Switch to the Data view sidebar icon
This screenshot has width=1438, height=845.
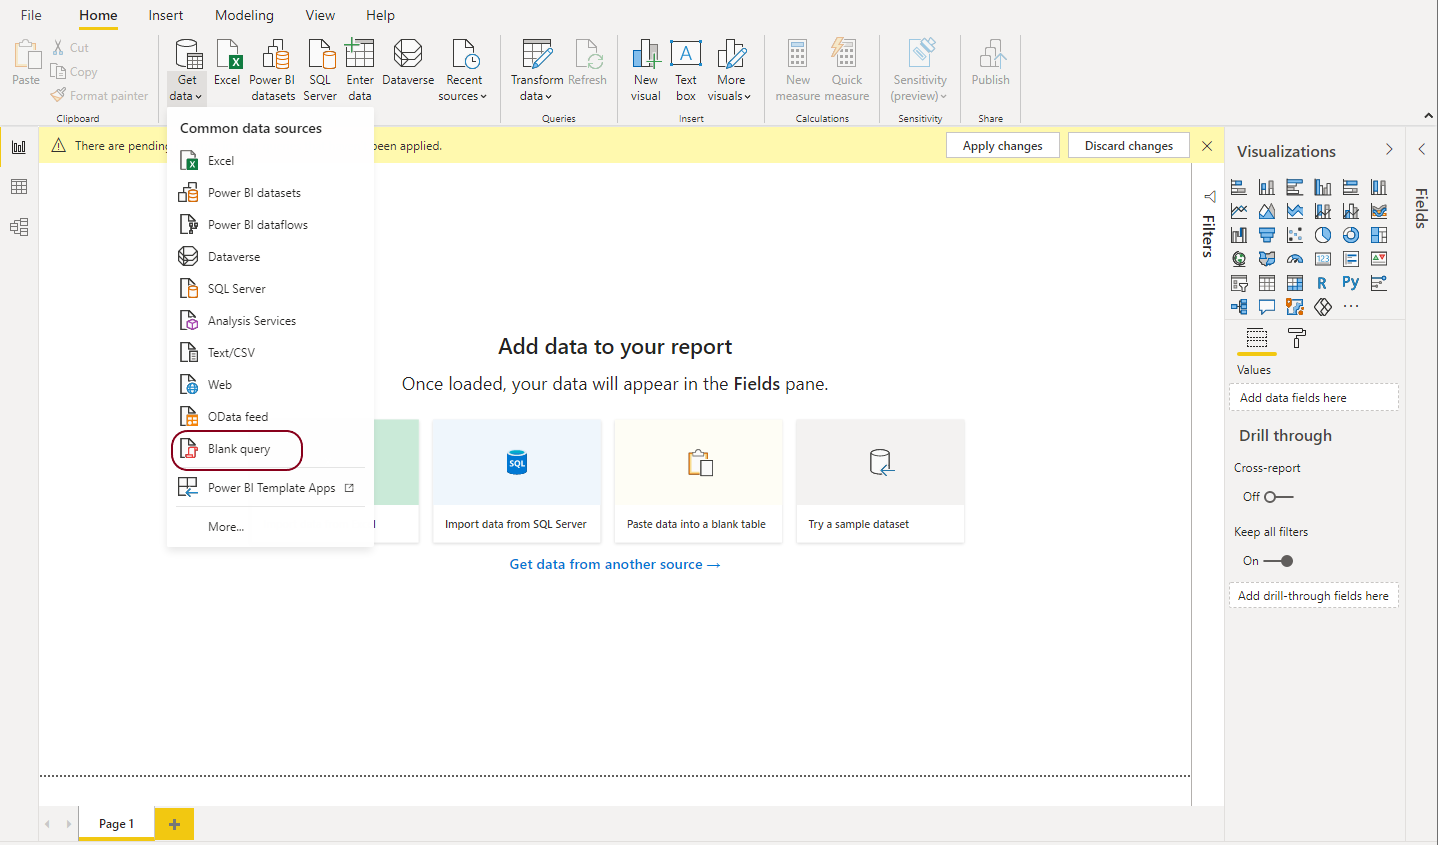pos(19,187)
